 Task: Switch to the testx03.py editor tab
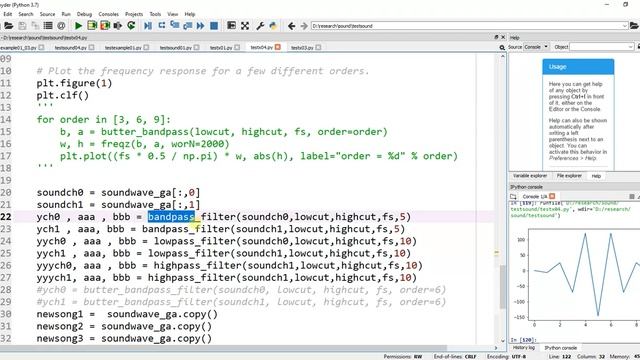[x=302, y=47]
